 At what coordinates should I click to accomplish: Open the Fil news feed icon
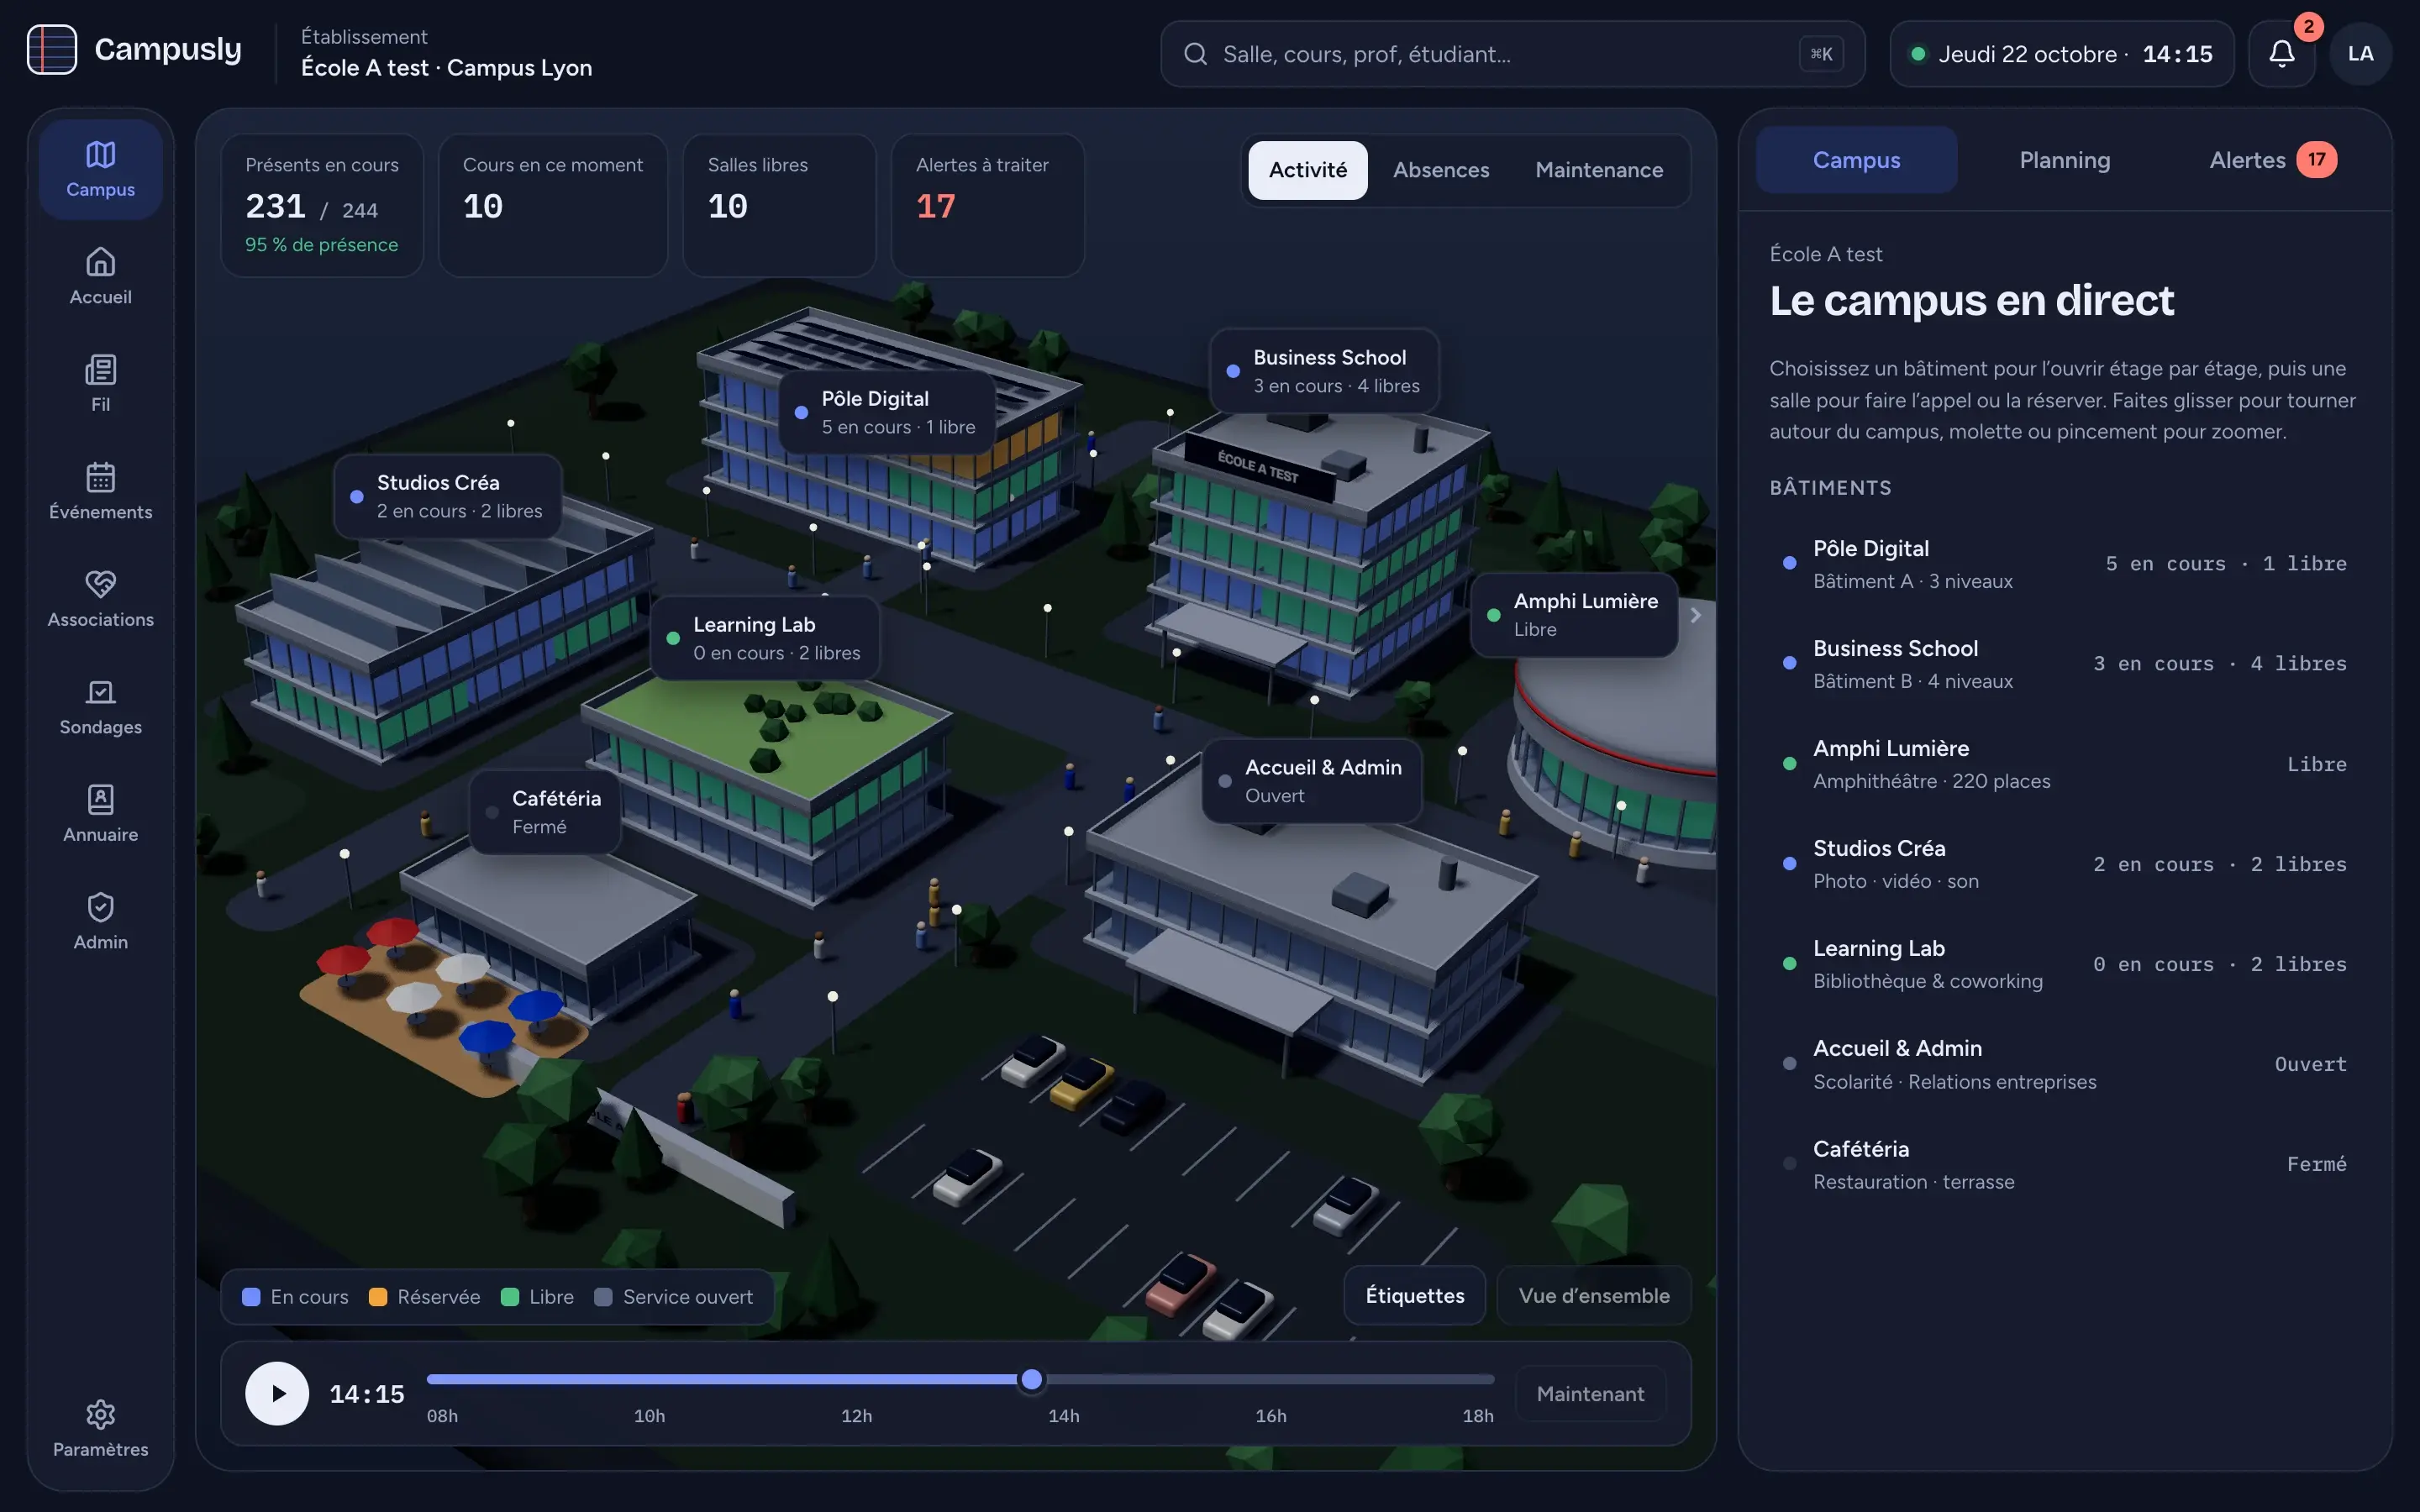click(x=100, y=369)
